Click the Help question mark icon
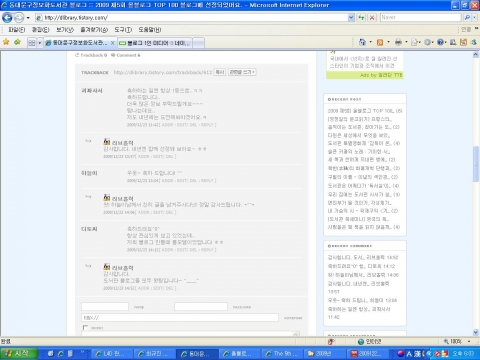This screenshot has width=480, height=360. click(x=441, y=42)
